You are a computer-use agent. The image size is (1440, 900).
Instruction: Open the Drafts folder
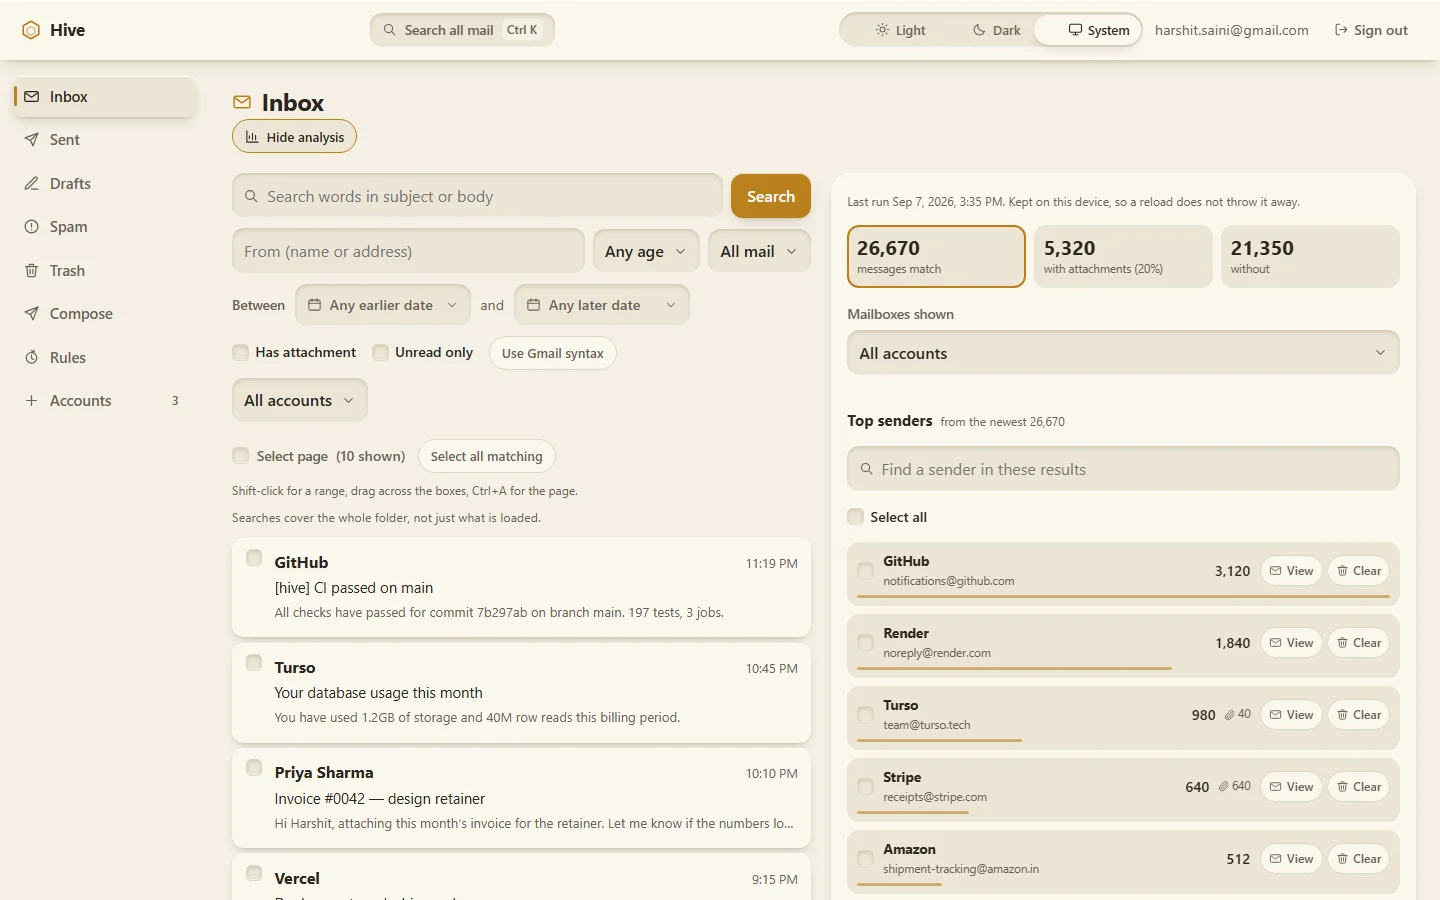[104, 184]
